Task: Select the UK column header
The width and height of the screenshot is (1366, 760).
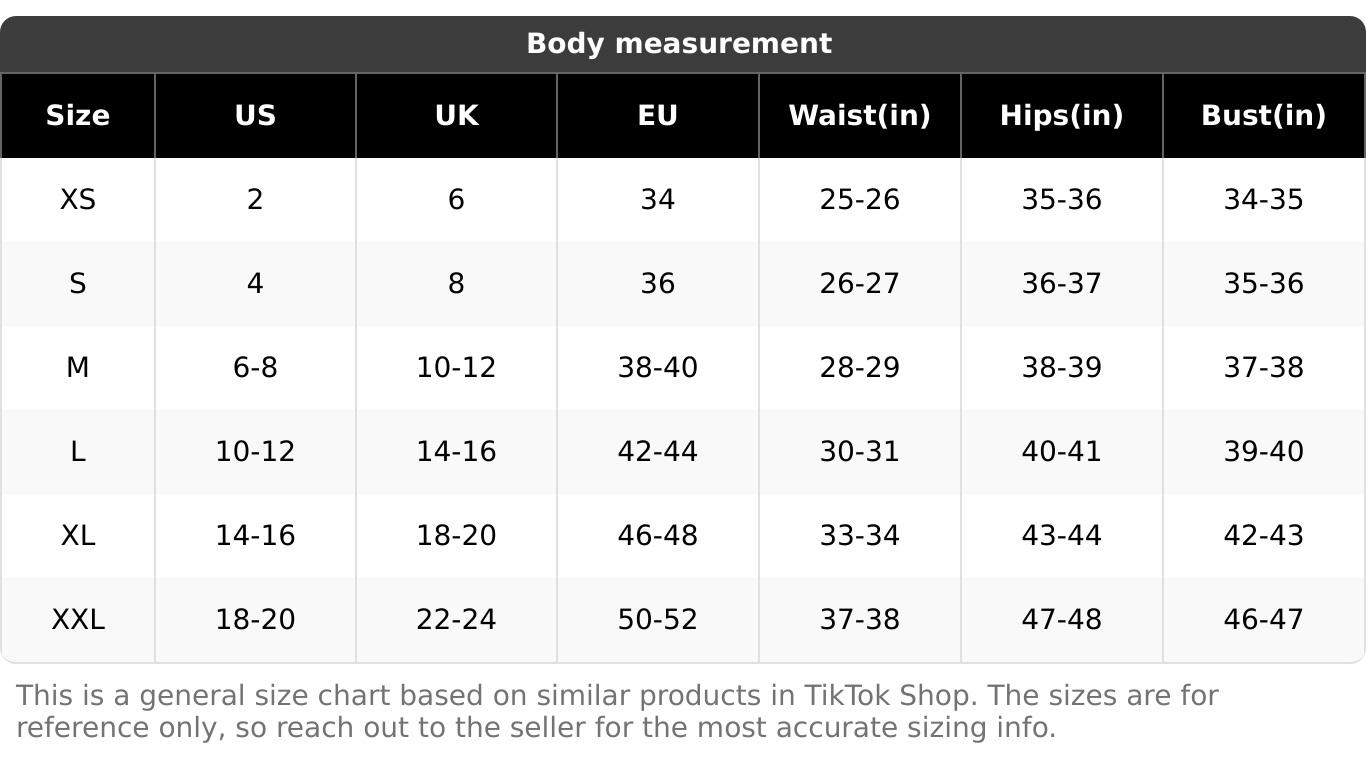Action: (x=456, y=116)
